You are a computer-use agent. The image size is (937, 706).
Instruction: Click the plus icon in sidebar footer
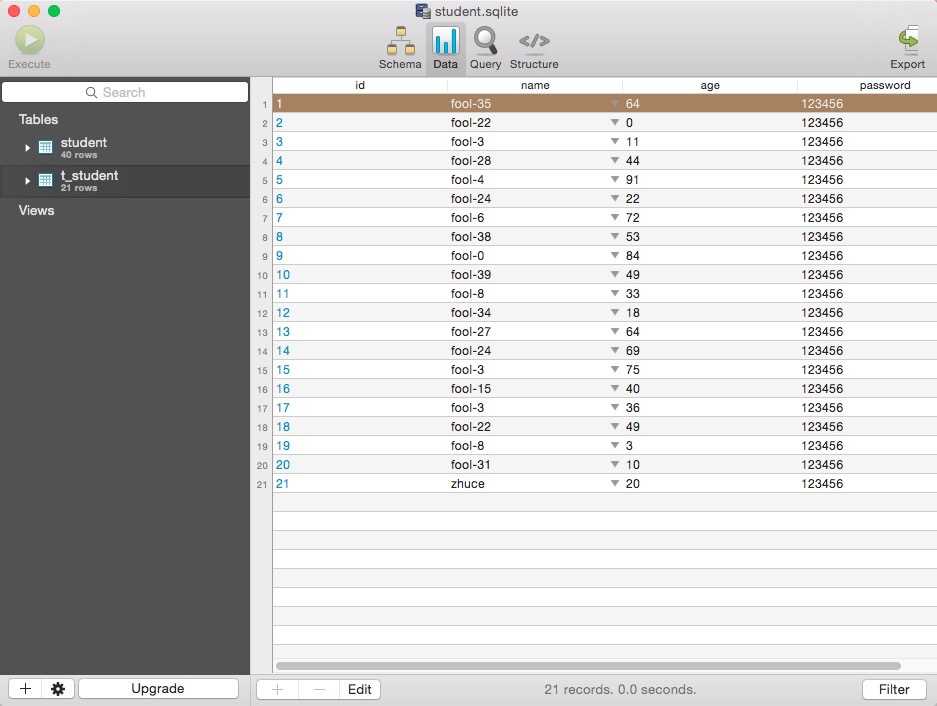pos(25,689)
